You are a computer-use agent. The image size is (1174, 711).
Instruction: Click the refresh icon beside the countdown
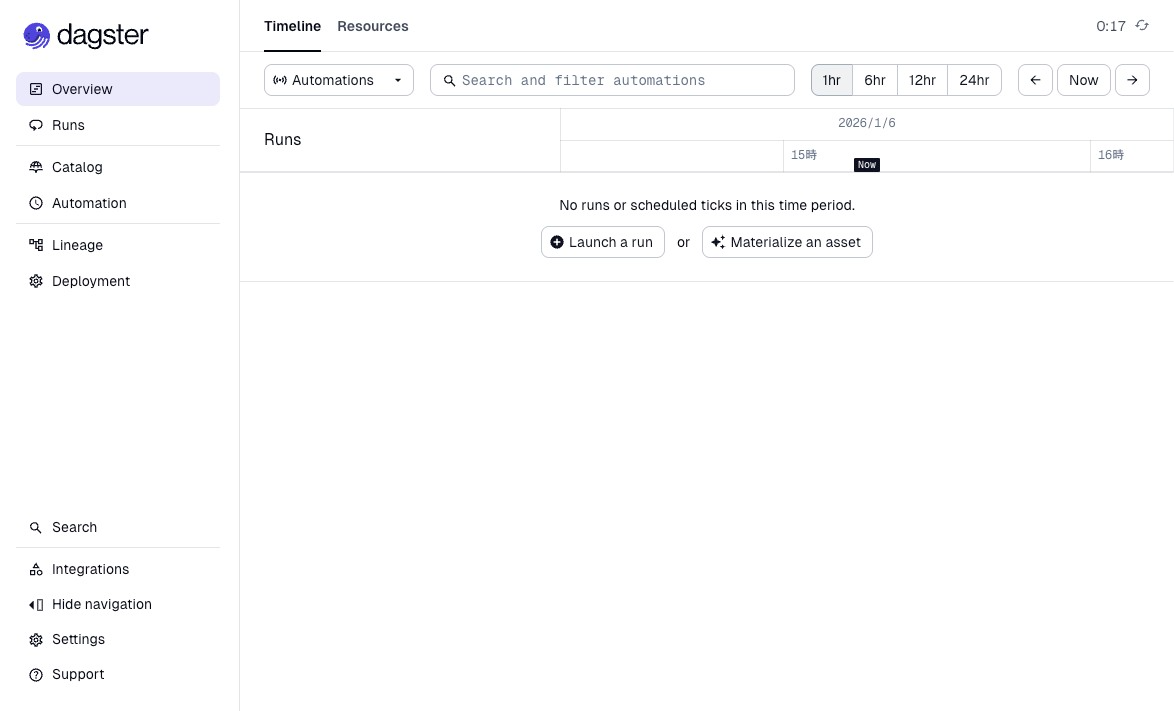point(1142,26)
